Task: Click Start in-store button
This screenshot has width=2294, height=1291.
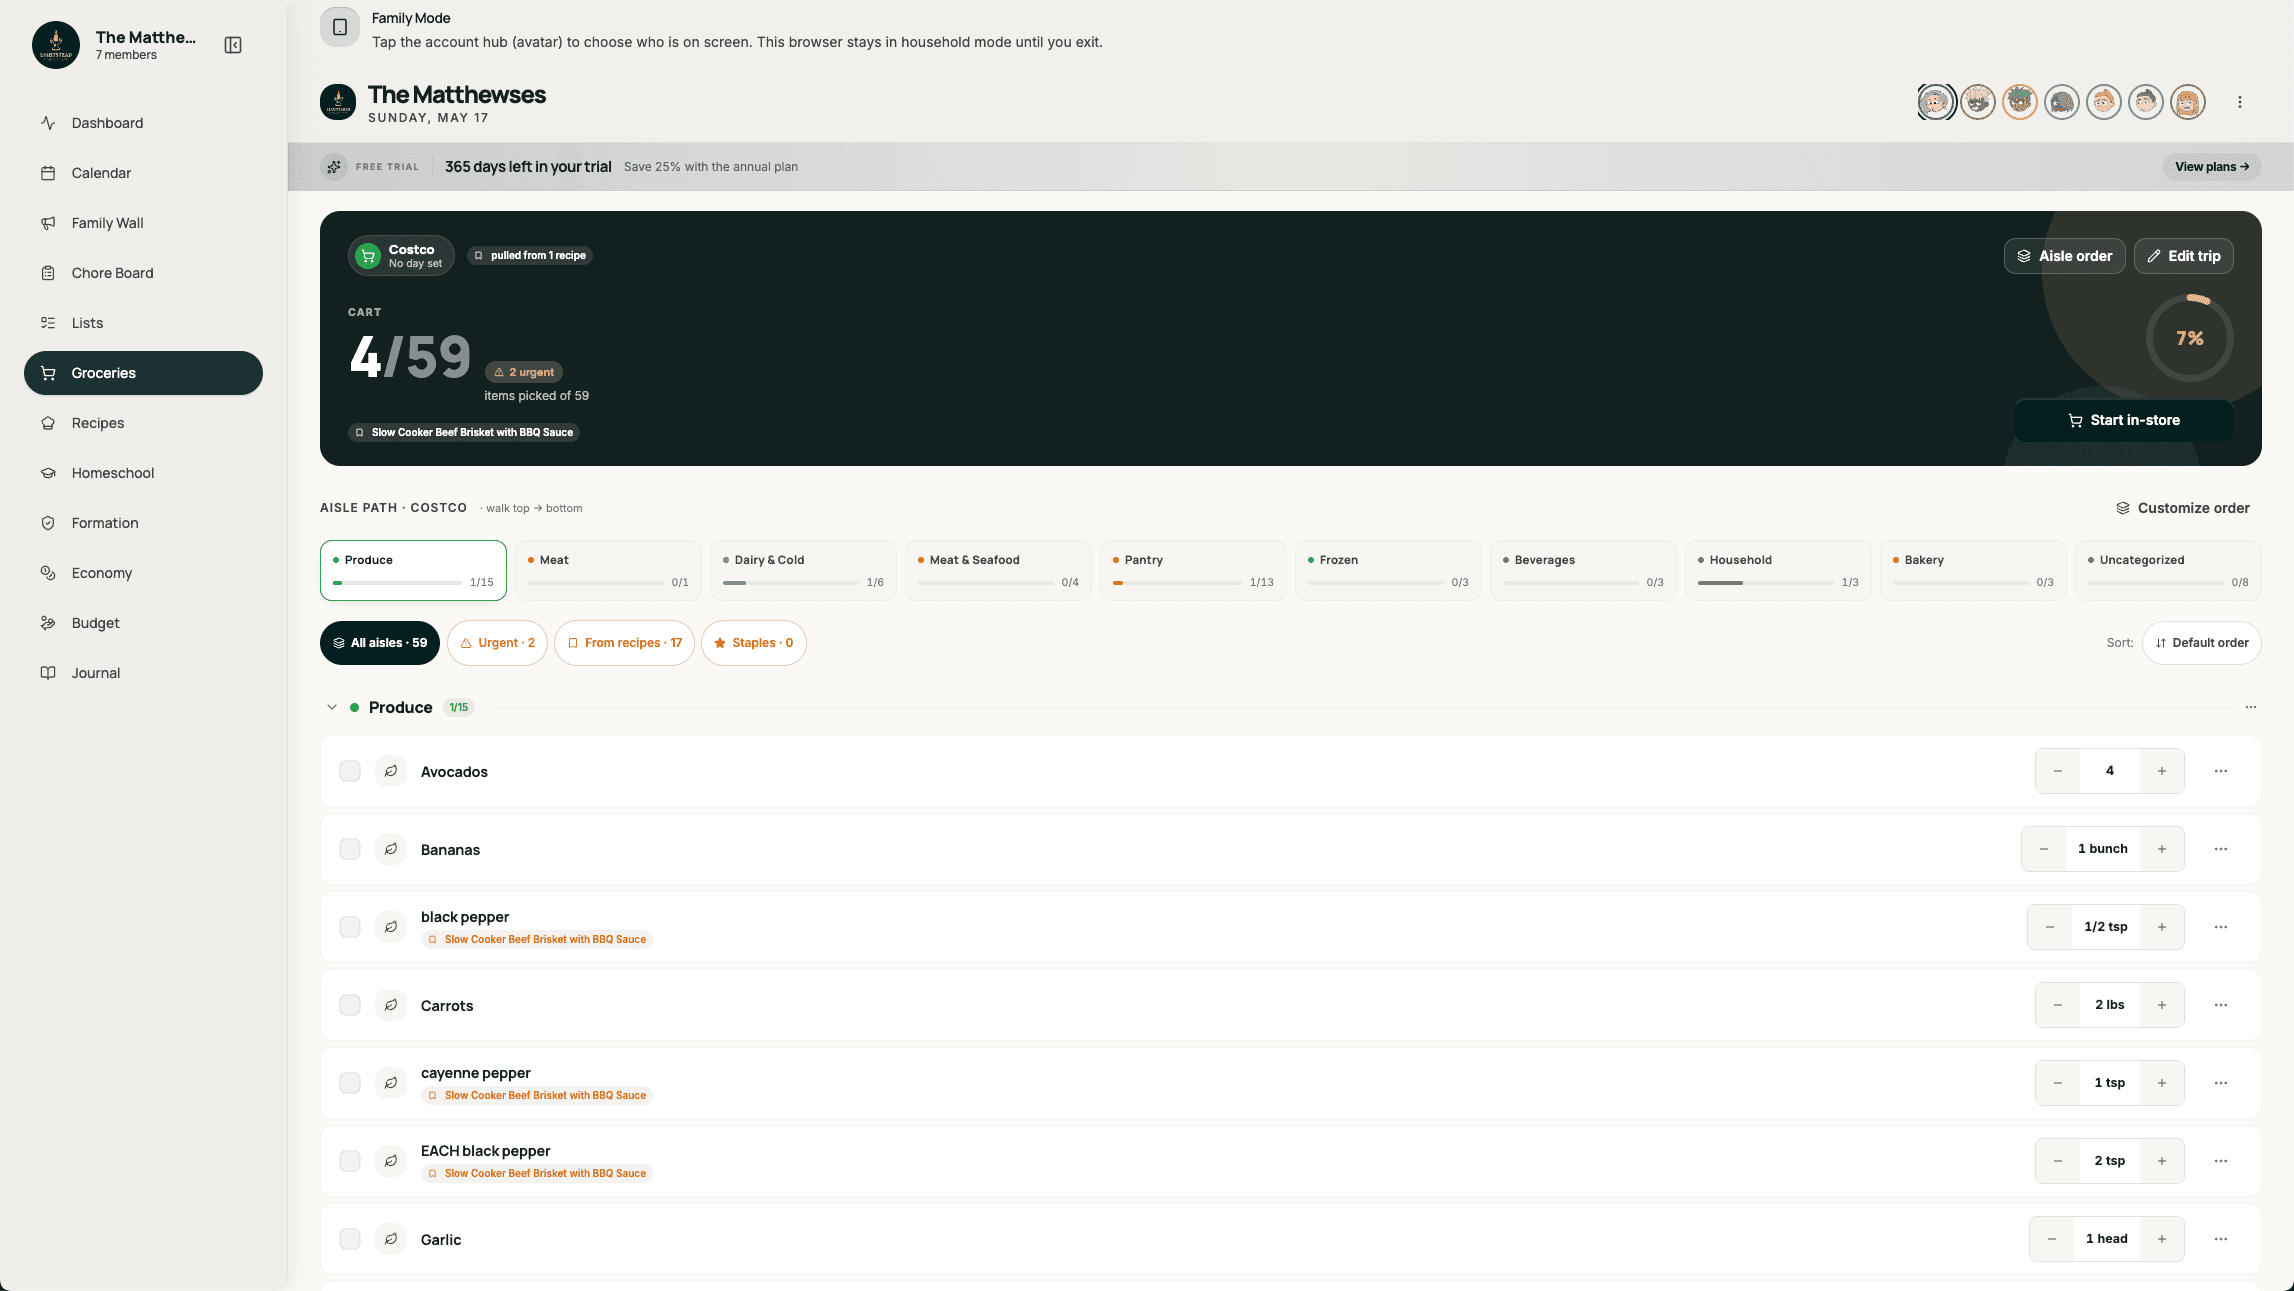Action: click(2124, 420)
